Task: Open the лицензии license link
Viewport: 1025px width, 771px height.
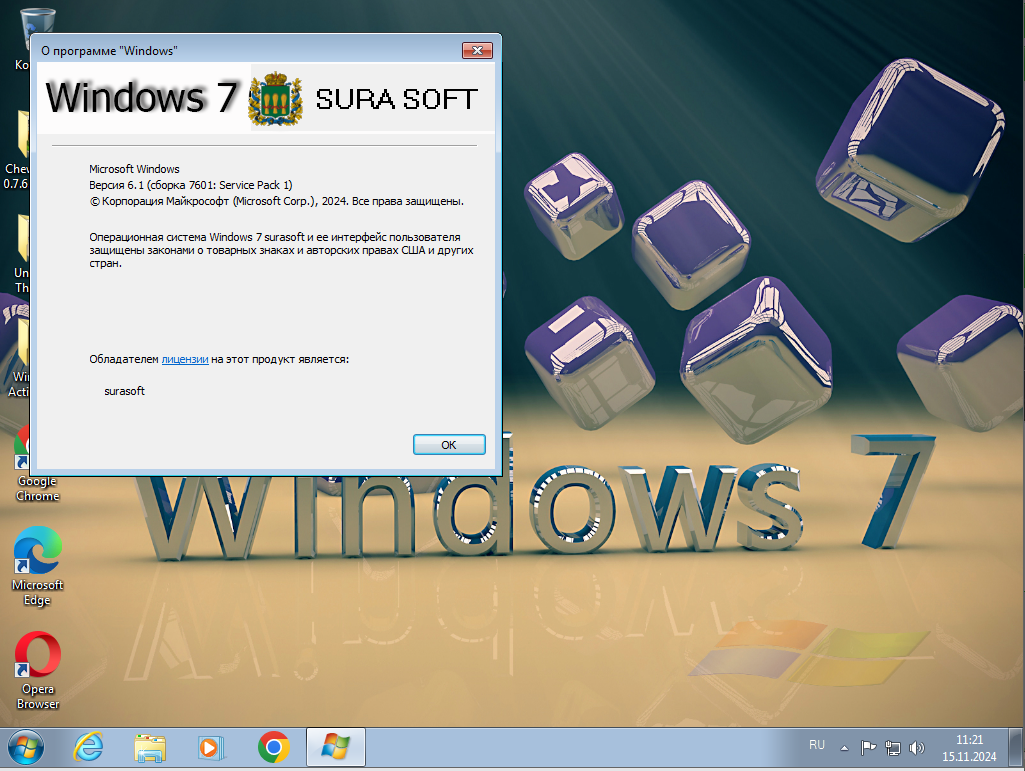Action: tap(185, 359)
